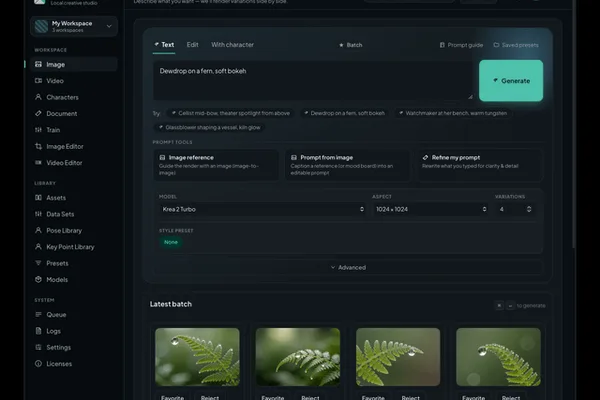Viewport: 600px width, 400px height.
Task: Click the Saved presets folder icon
Action: point(496,45)
